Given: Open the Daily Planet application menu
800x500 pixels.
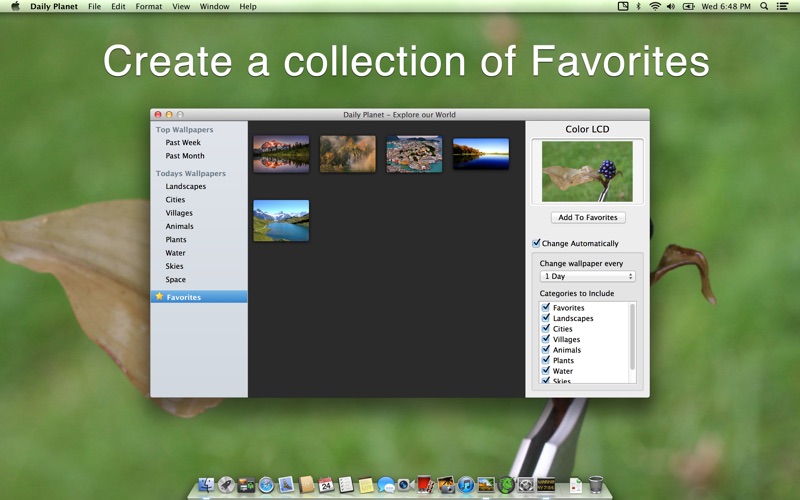Looking at the screenshot, I should pos(54,6).
